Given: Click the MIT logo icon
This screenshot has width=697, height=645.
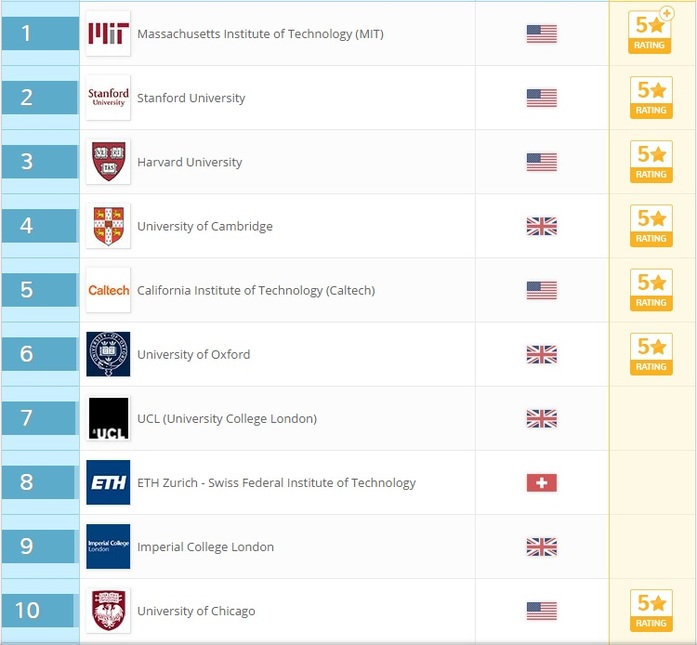Looking at the screenshot, I should pyautogui.click(x=108, y=34).
